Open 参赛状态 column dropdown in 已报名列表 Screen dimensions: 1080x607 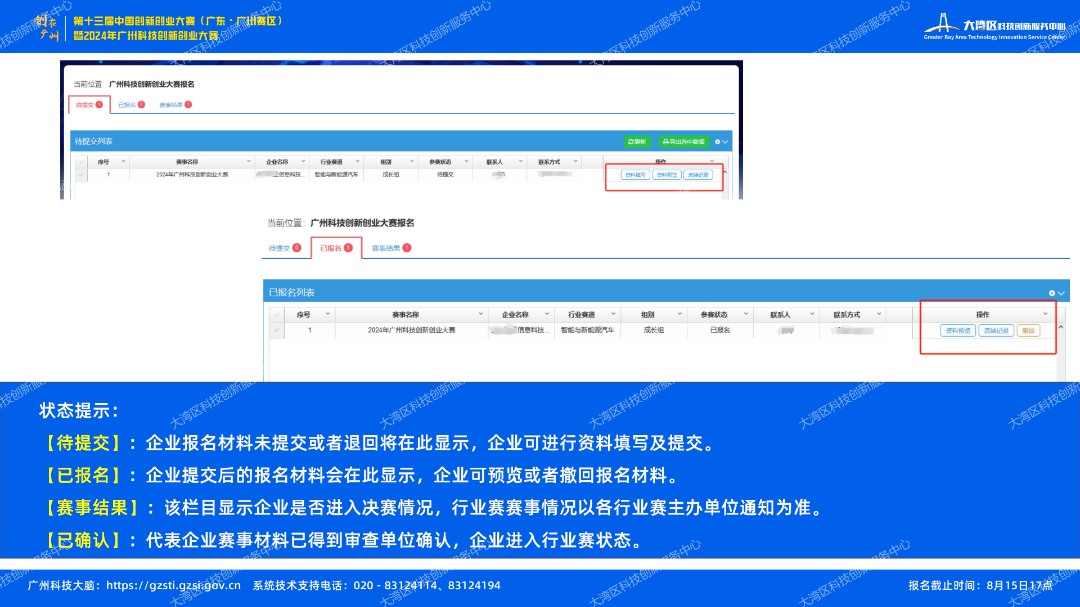point(745,314)
